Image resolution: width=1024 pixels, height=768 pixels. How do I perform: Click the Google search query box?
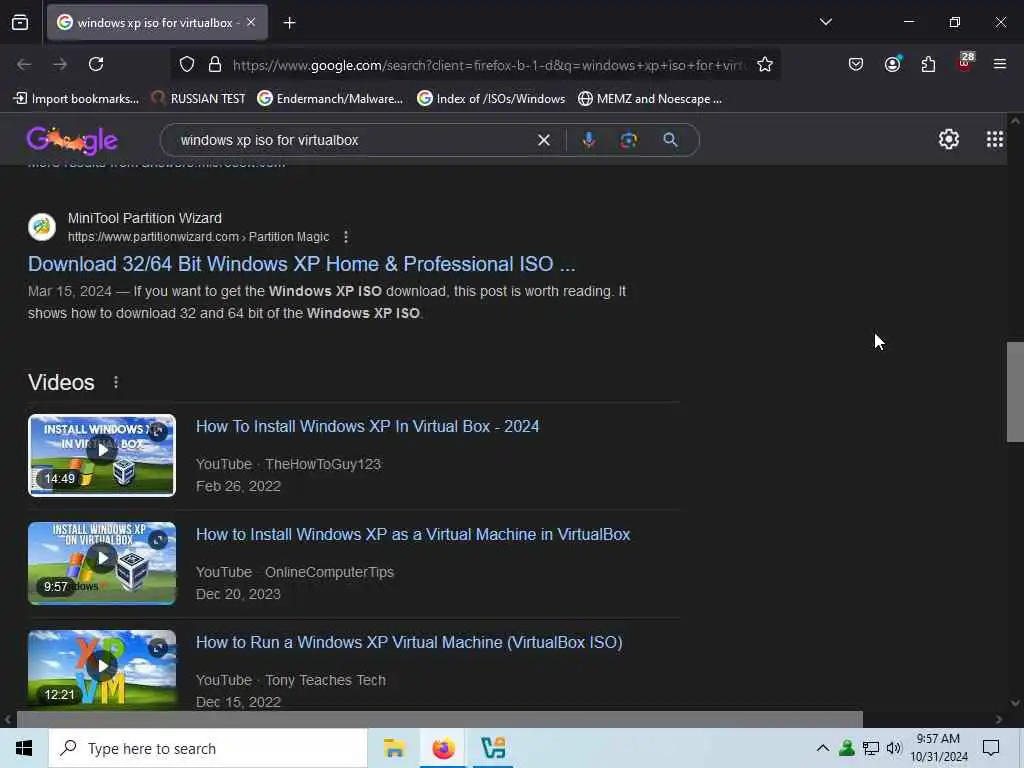pyautogui.click(x=353, y=140)
